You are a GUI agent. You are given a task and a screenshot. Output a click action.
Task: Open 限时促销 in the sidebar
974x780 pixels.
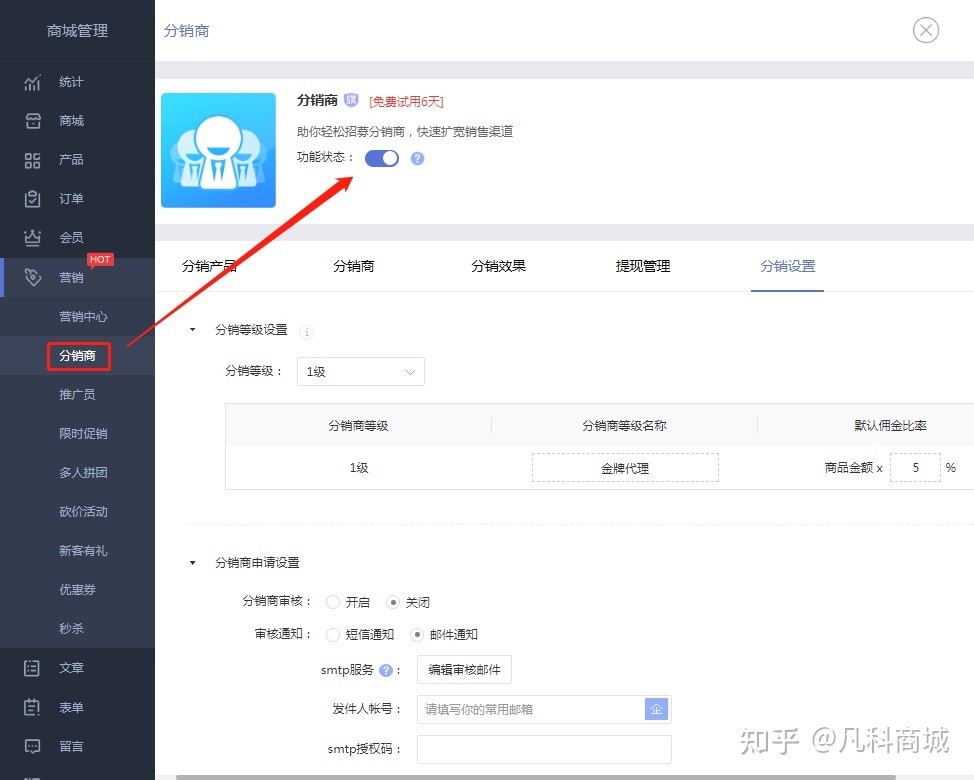(83, 433)
